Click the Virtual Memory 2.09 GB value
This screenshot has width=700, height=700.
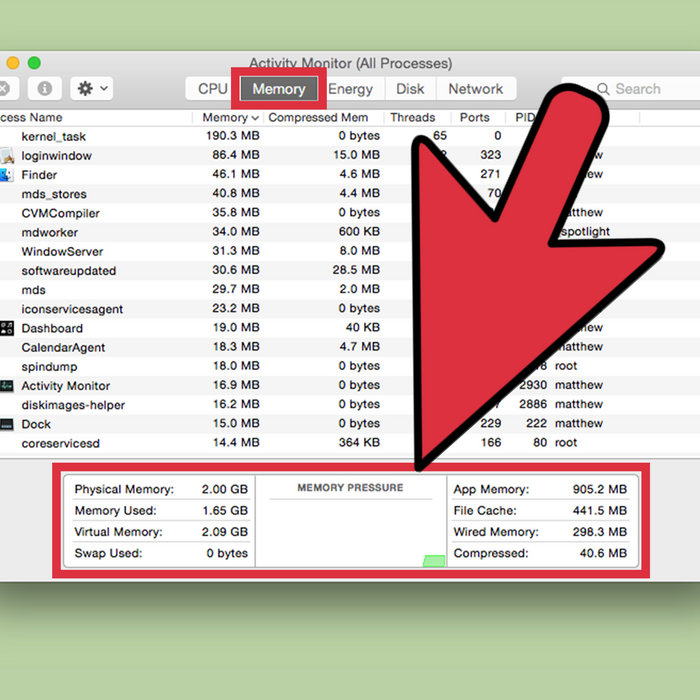coord(225,532)
